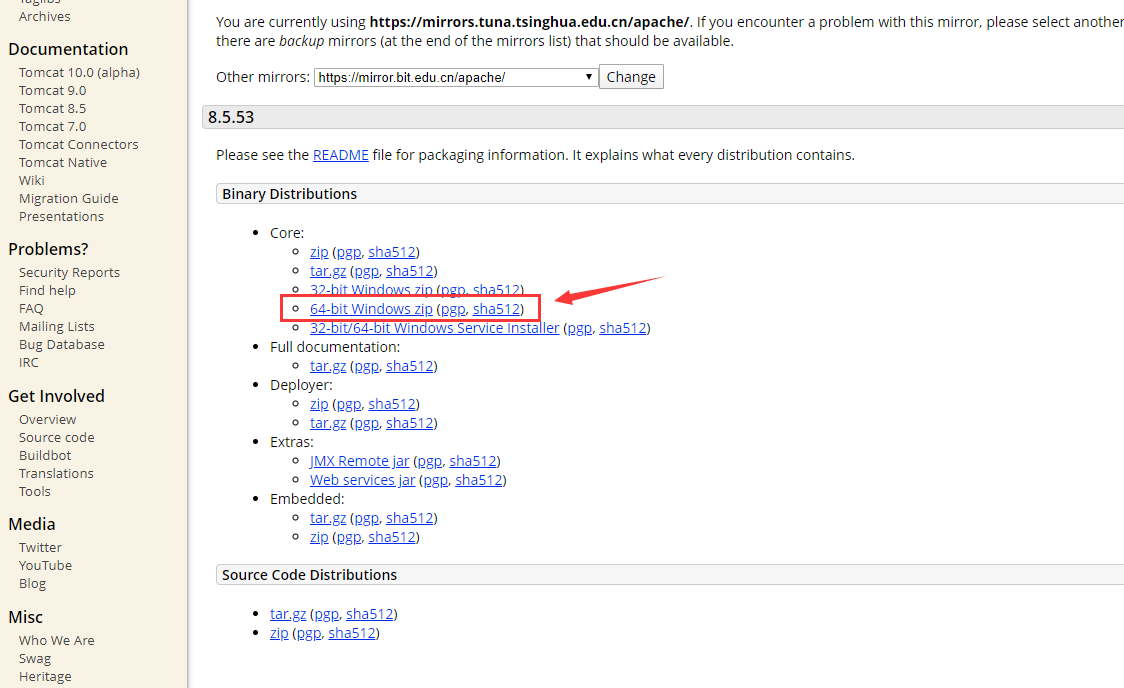The image size is (1124, 688).
Task: Open Who We Are page
Action: (57, 641)
